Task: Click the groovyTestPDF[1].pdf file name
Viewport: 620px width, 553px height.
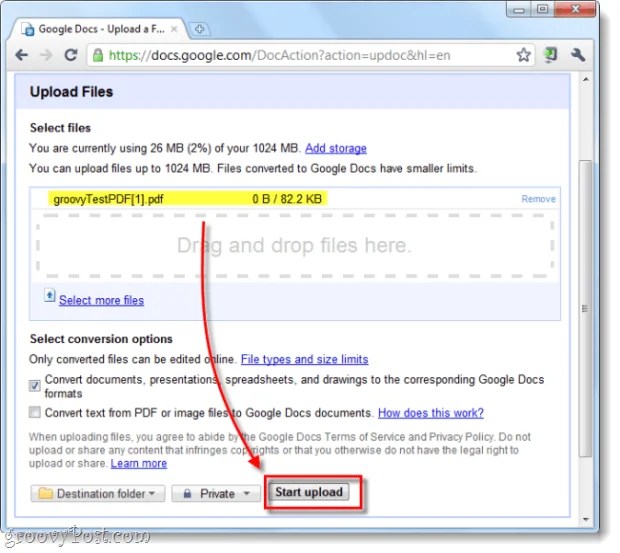Action: tap(108, 199)
